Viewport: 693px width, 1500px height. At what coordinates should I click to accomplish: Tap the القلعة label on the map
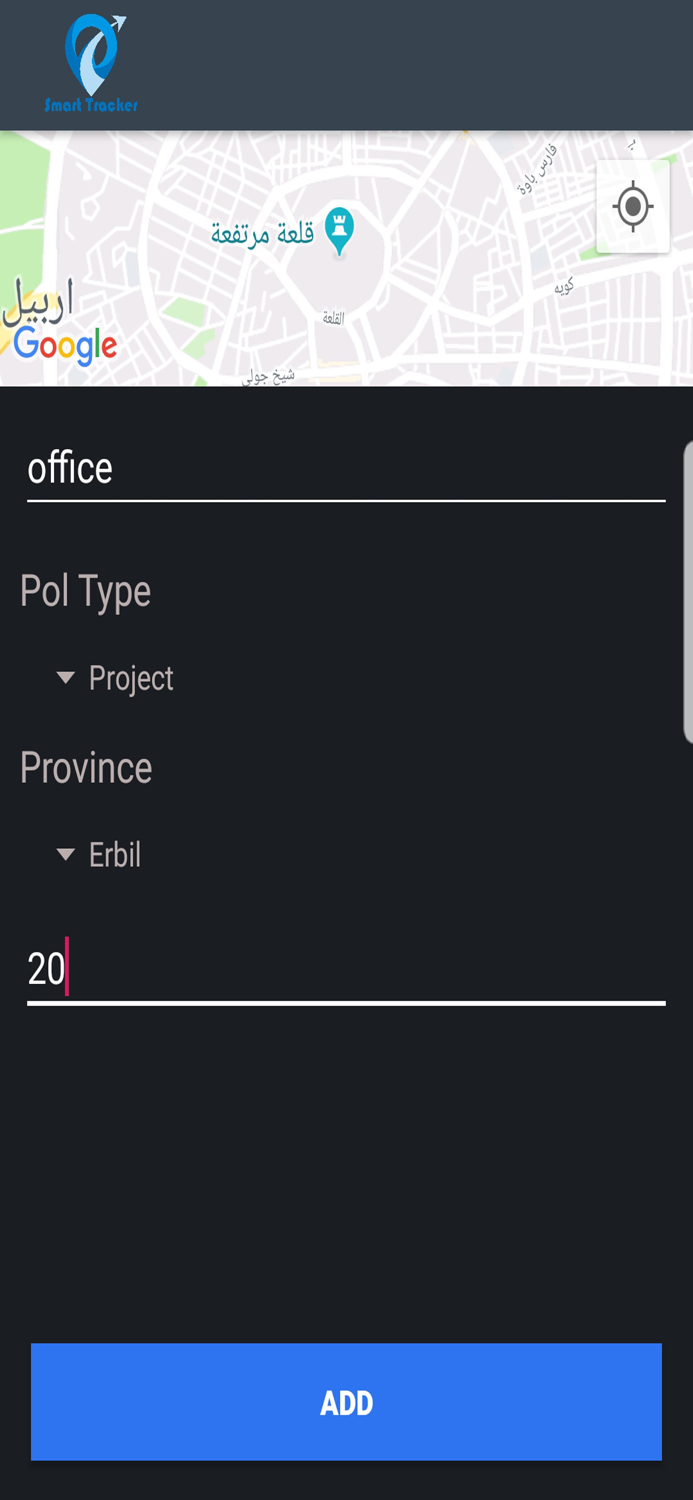tap(333, 314)
